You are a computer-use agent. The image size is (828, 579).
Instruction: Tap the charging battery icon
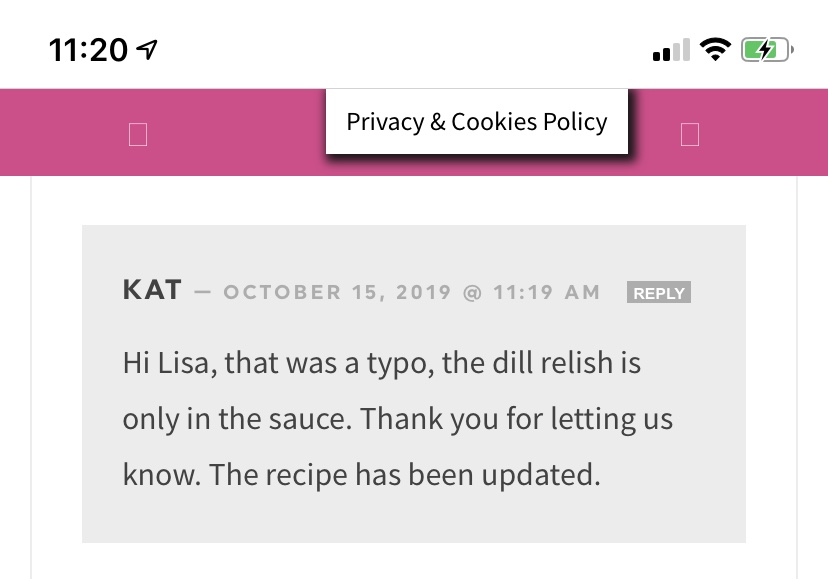pyautogui.click(x=767, y=50)
